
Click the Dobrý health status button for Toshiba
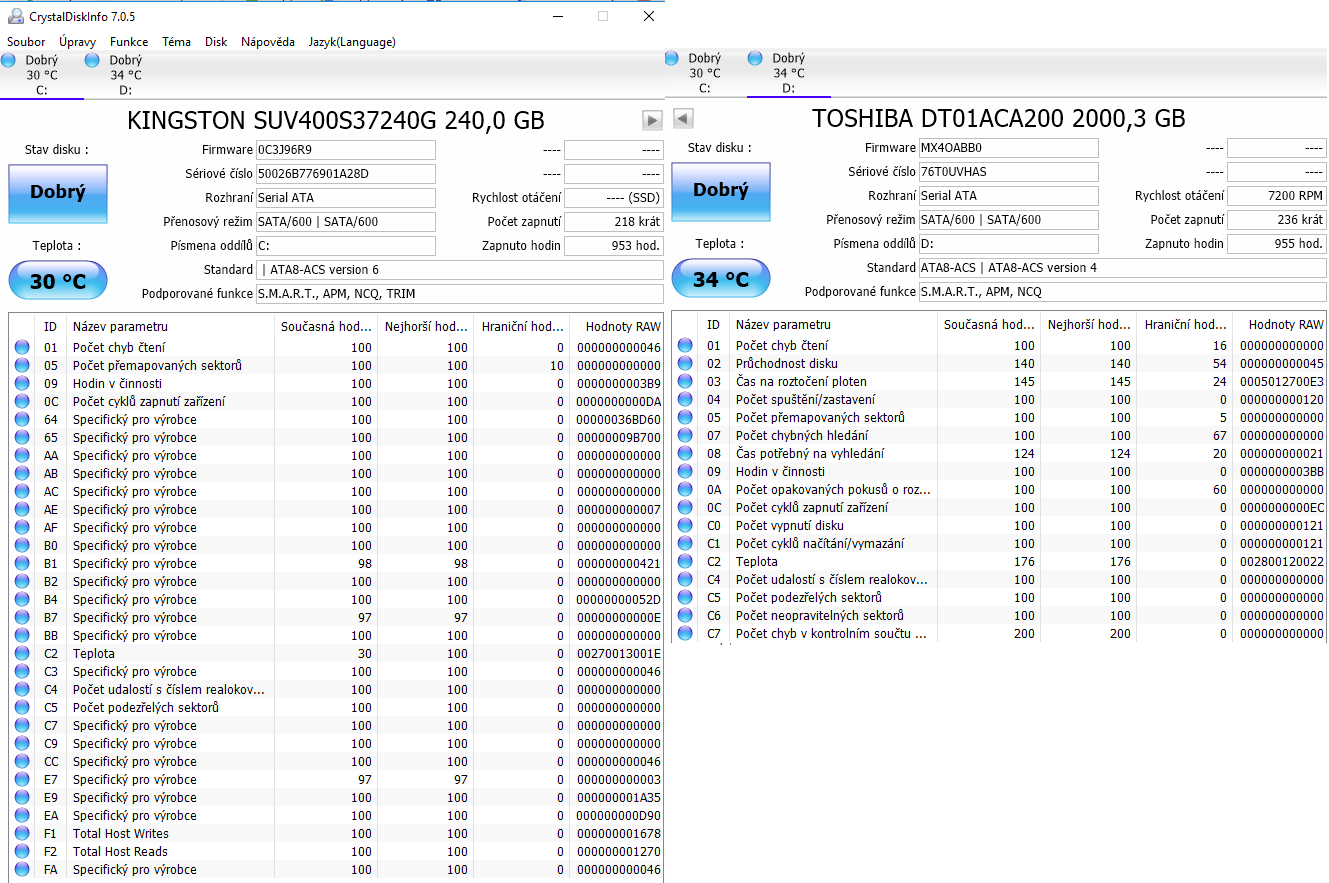click(x=720, y=191)
